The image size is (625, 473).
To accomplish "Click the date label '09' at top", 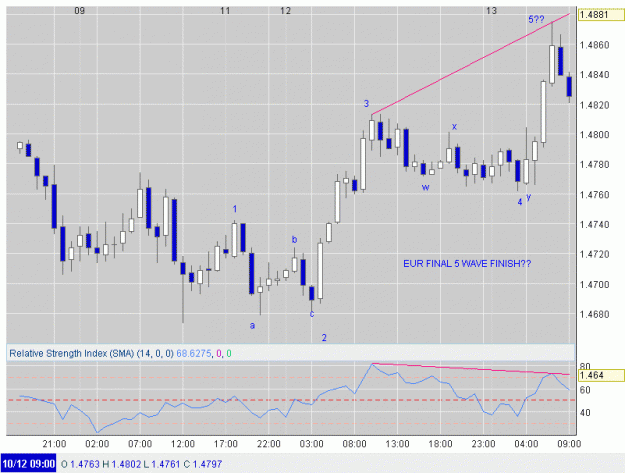I will coord(80,11).
